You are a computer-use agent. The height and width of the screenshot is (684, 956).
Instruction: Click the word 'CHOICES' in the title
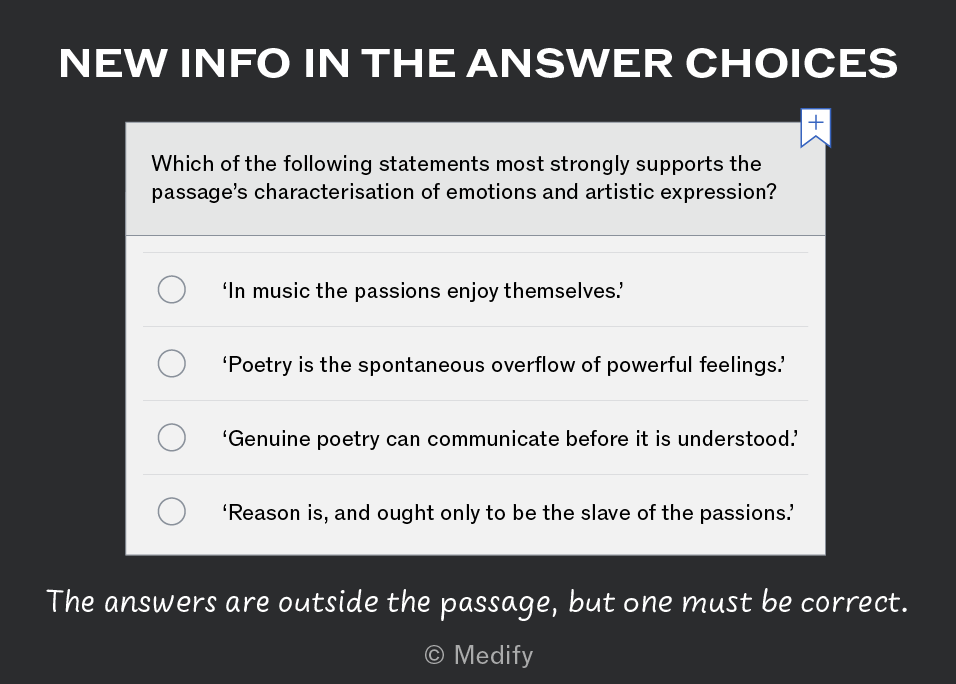[791, 63]
